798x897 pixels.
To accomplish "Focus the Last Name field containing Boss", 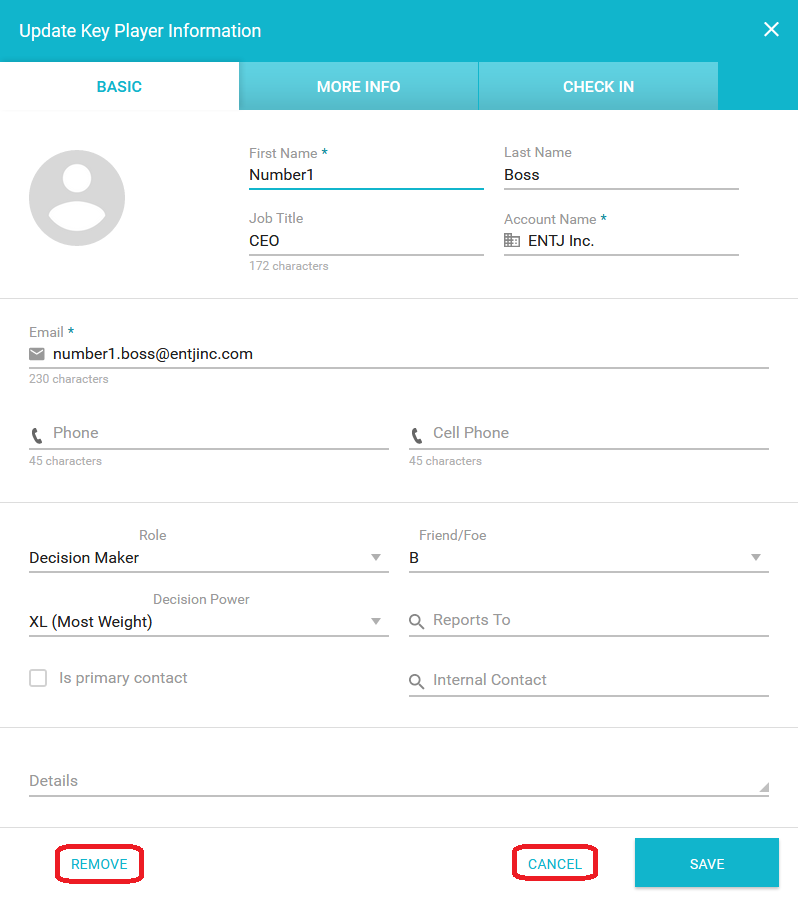I will point(621,175).
